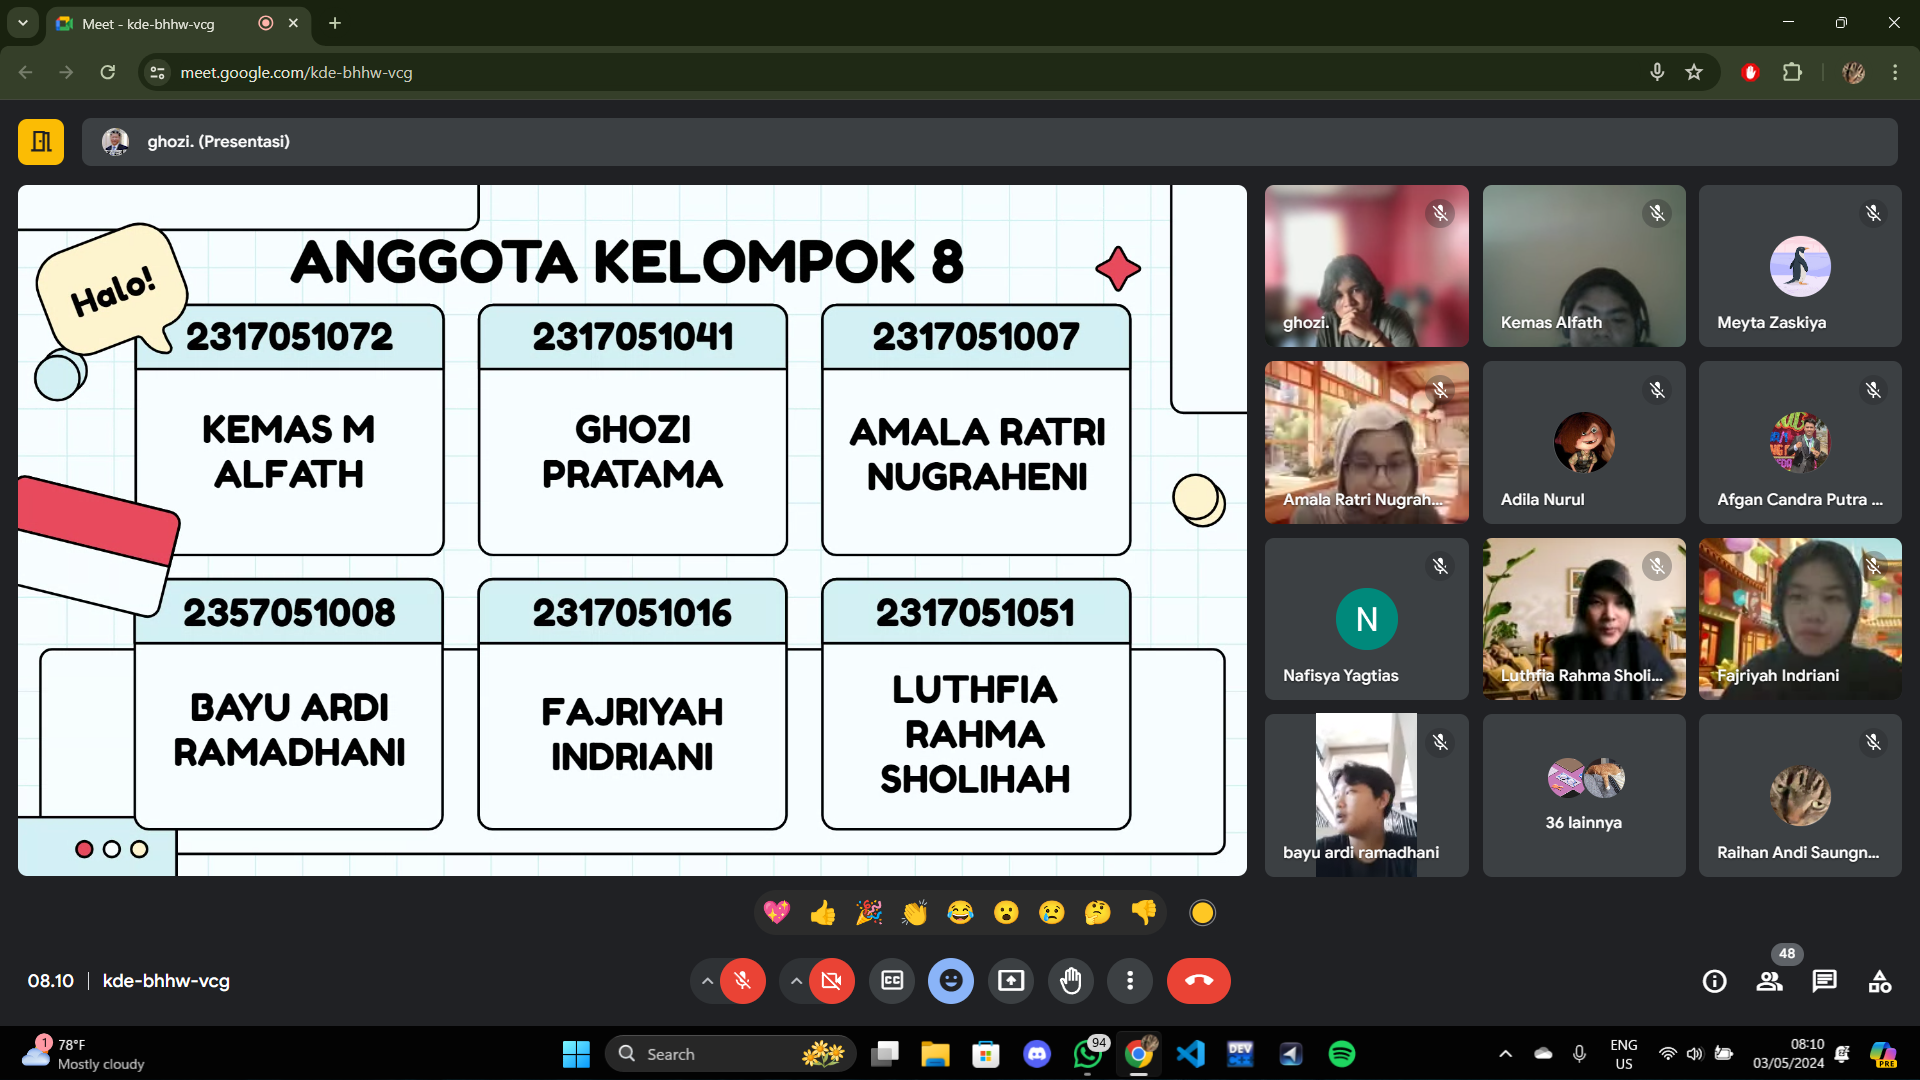This screenshot has width=1920, height=1080.
Task: Select the Meet kde-bhhw-vcg browser tab
Action: coord(150,23)
